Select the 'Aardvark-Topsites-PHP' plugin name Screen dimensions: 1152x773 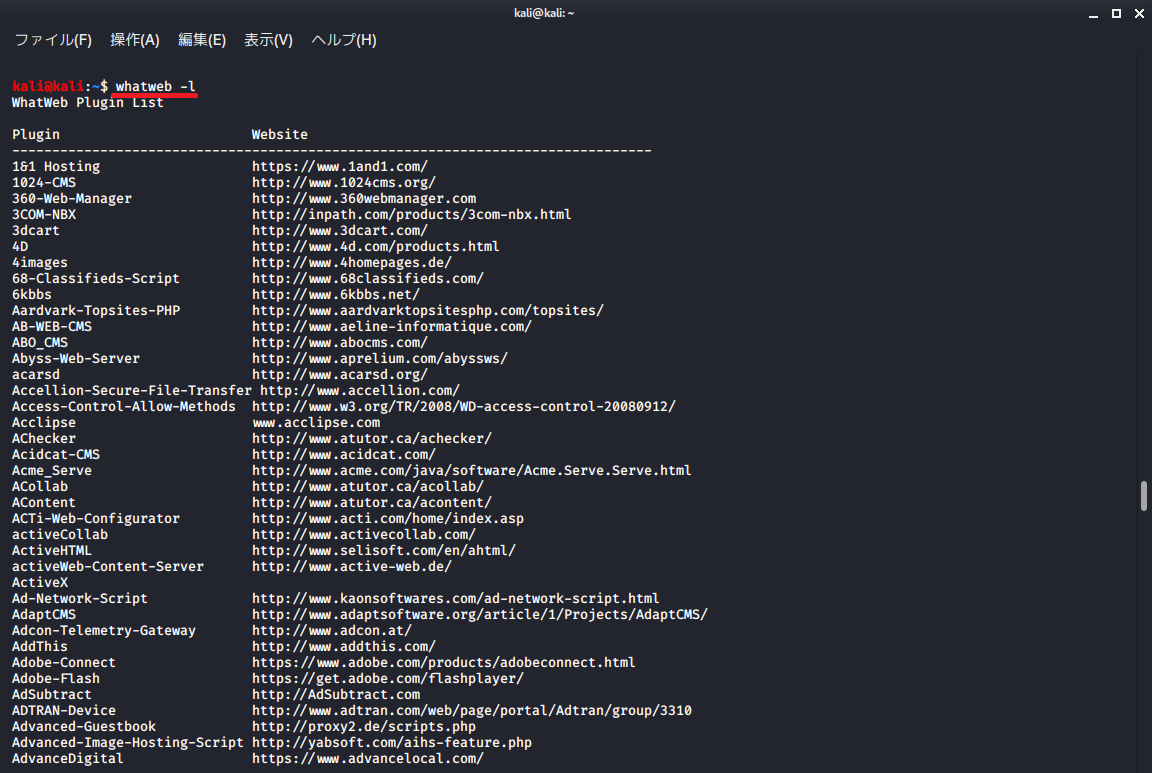point(96,311)
